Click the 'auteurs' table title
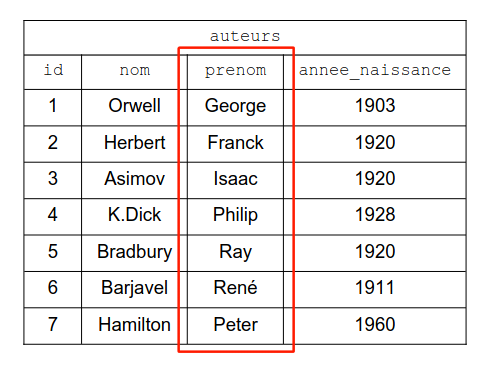Screen dimensions: 493x377 tap(245, 36)
